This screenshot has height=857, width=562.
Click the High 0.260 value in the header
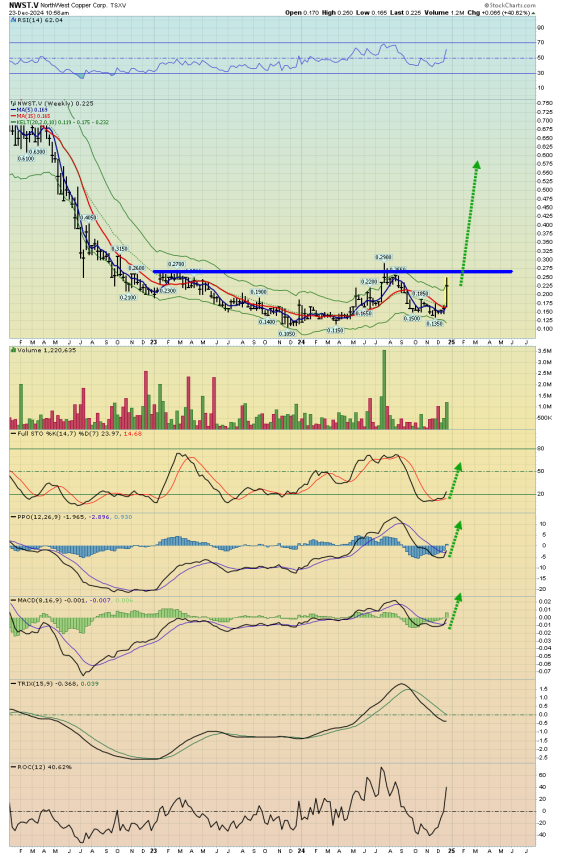point(337,12)
